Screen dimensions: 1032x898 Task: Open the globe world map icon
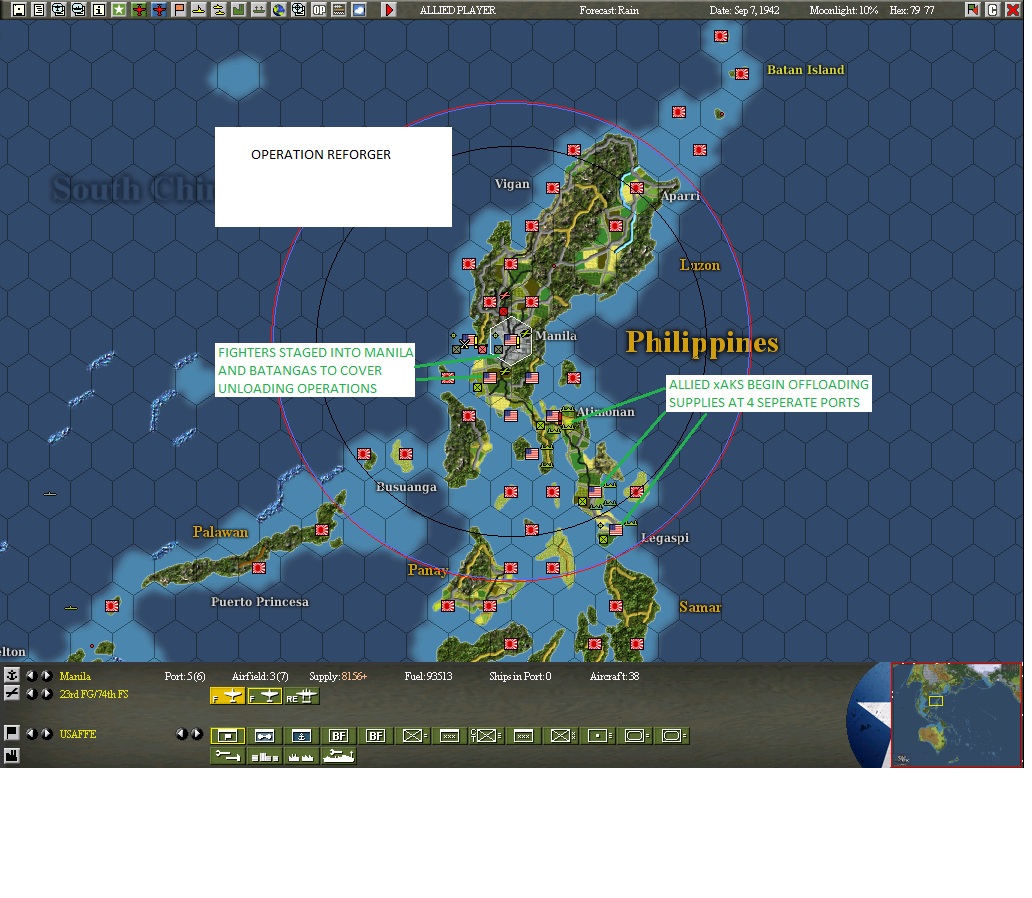click(x=279, y=10)
